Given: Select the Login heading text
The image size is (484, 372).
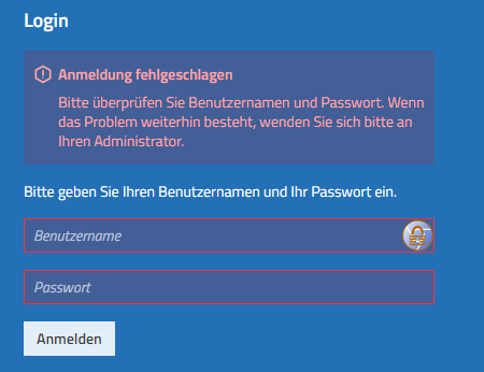Looking at the screenshot, I should [46, 21].
